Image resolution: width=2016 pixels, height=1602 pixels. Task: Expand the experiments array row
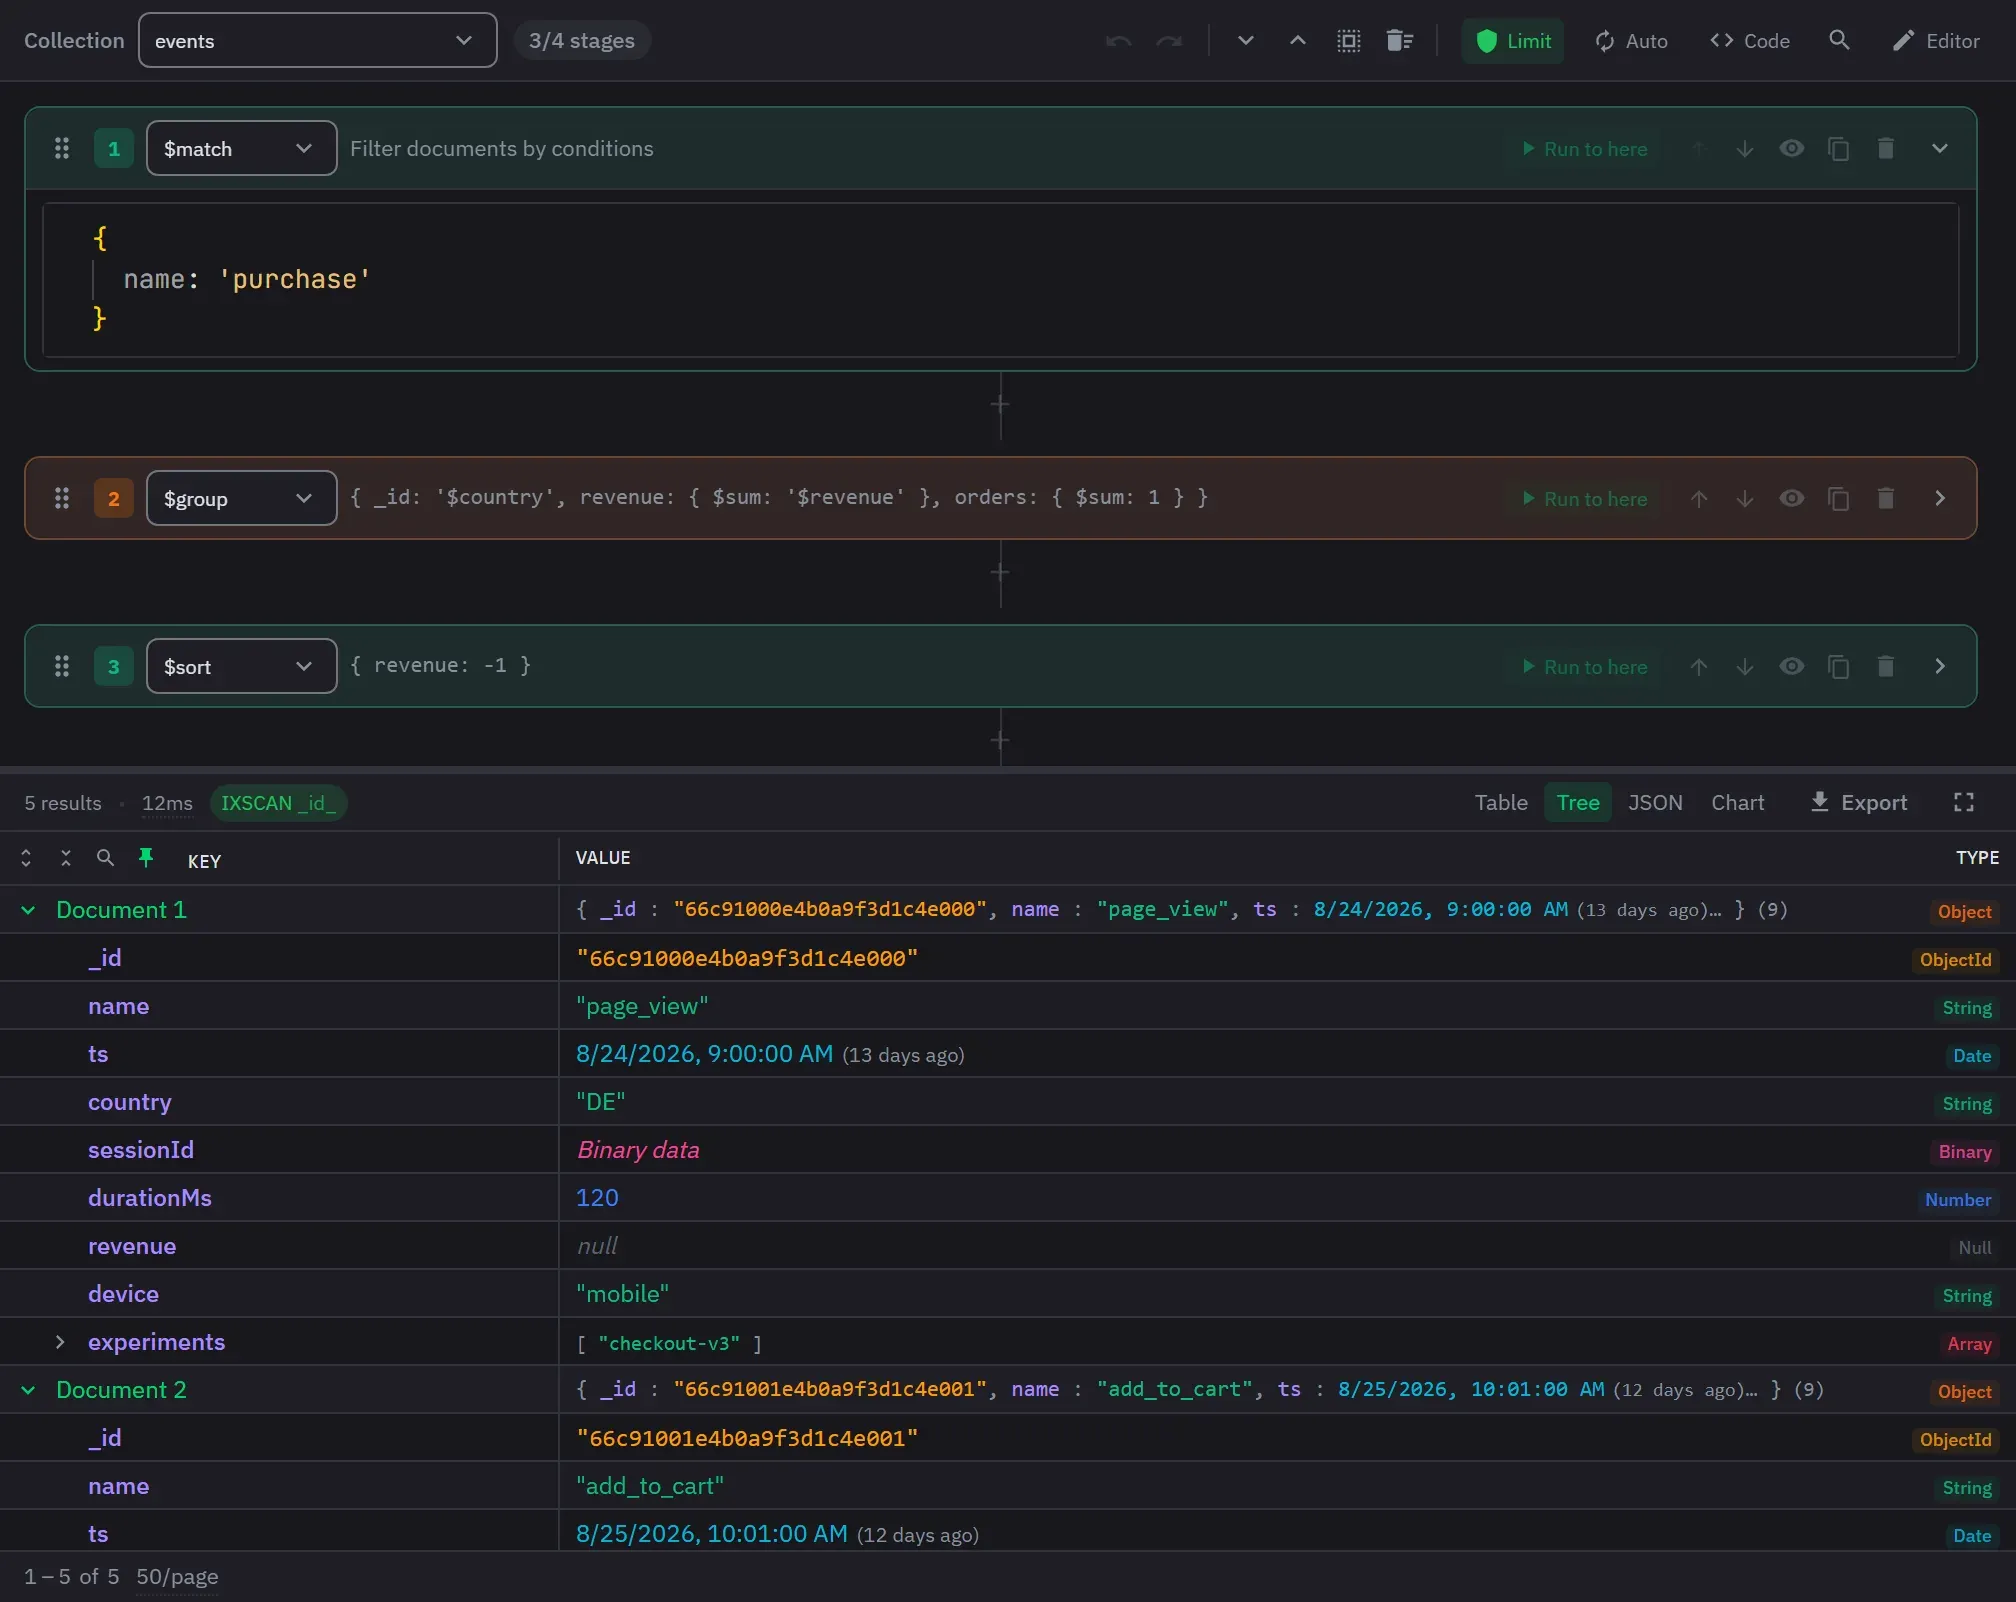60,1342
